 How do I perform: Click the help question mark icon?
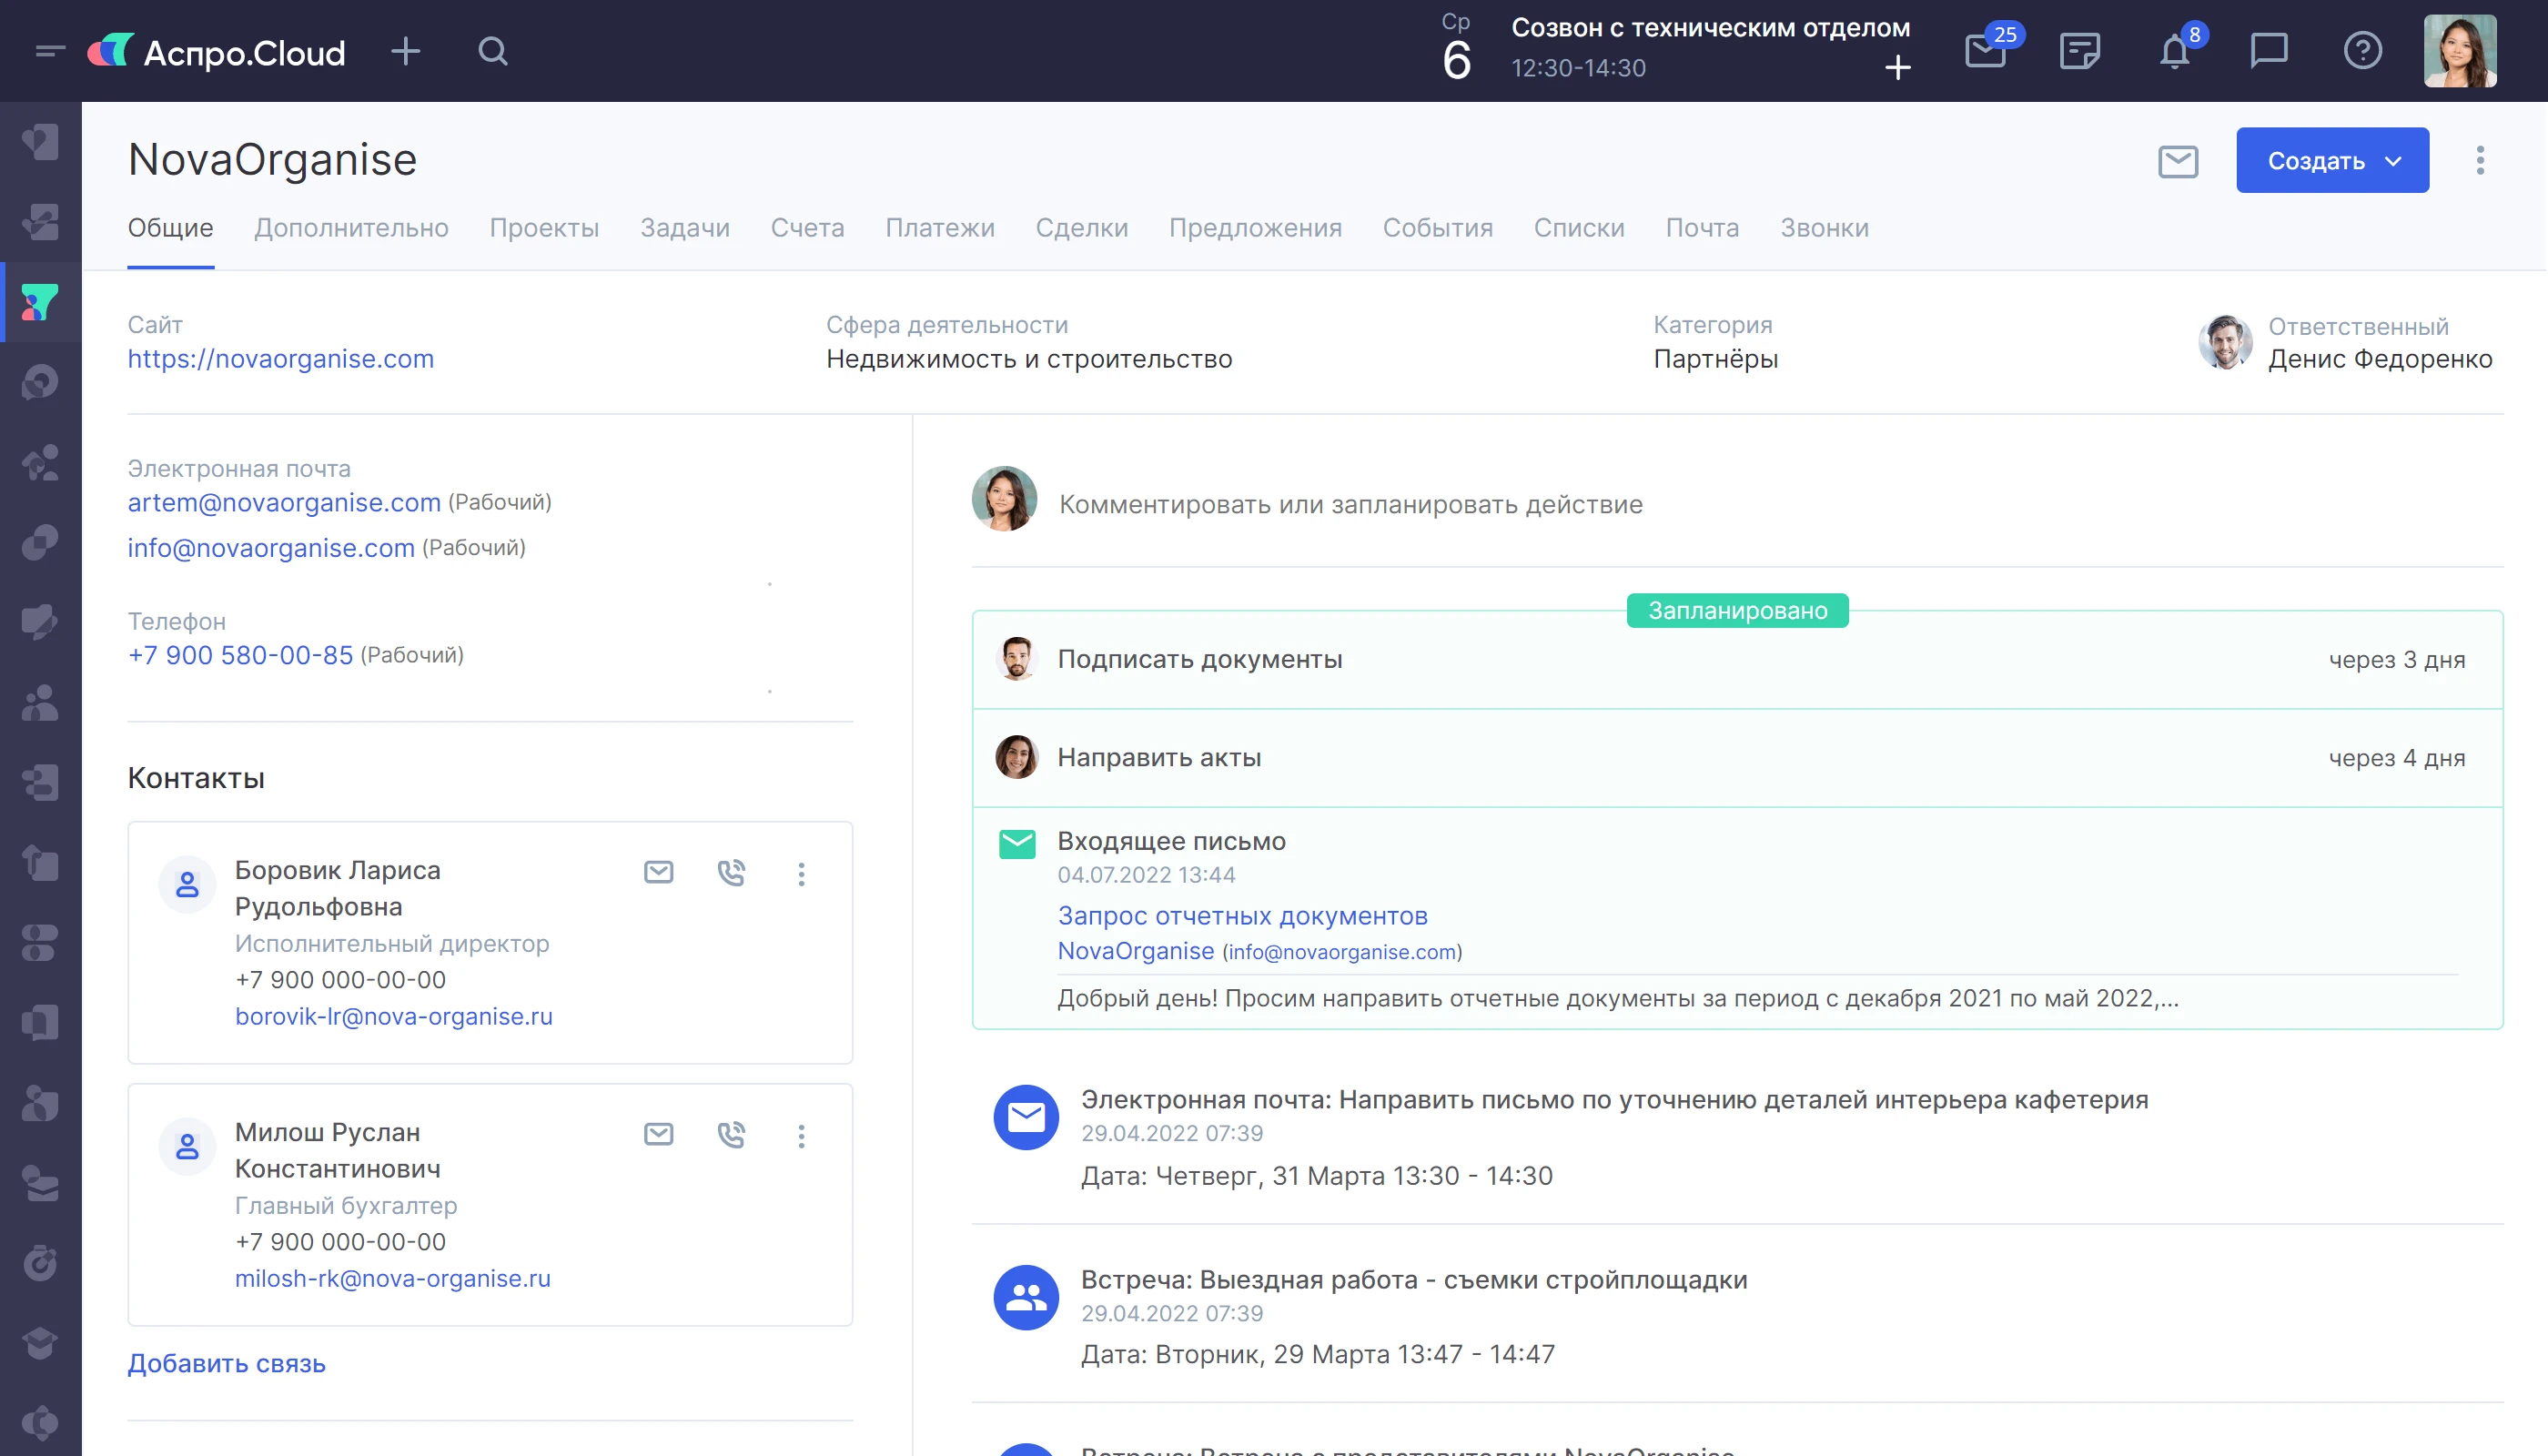coord(2362,51)
